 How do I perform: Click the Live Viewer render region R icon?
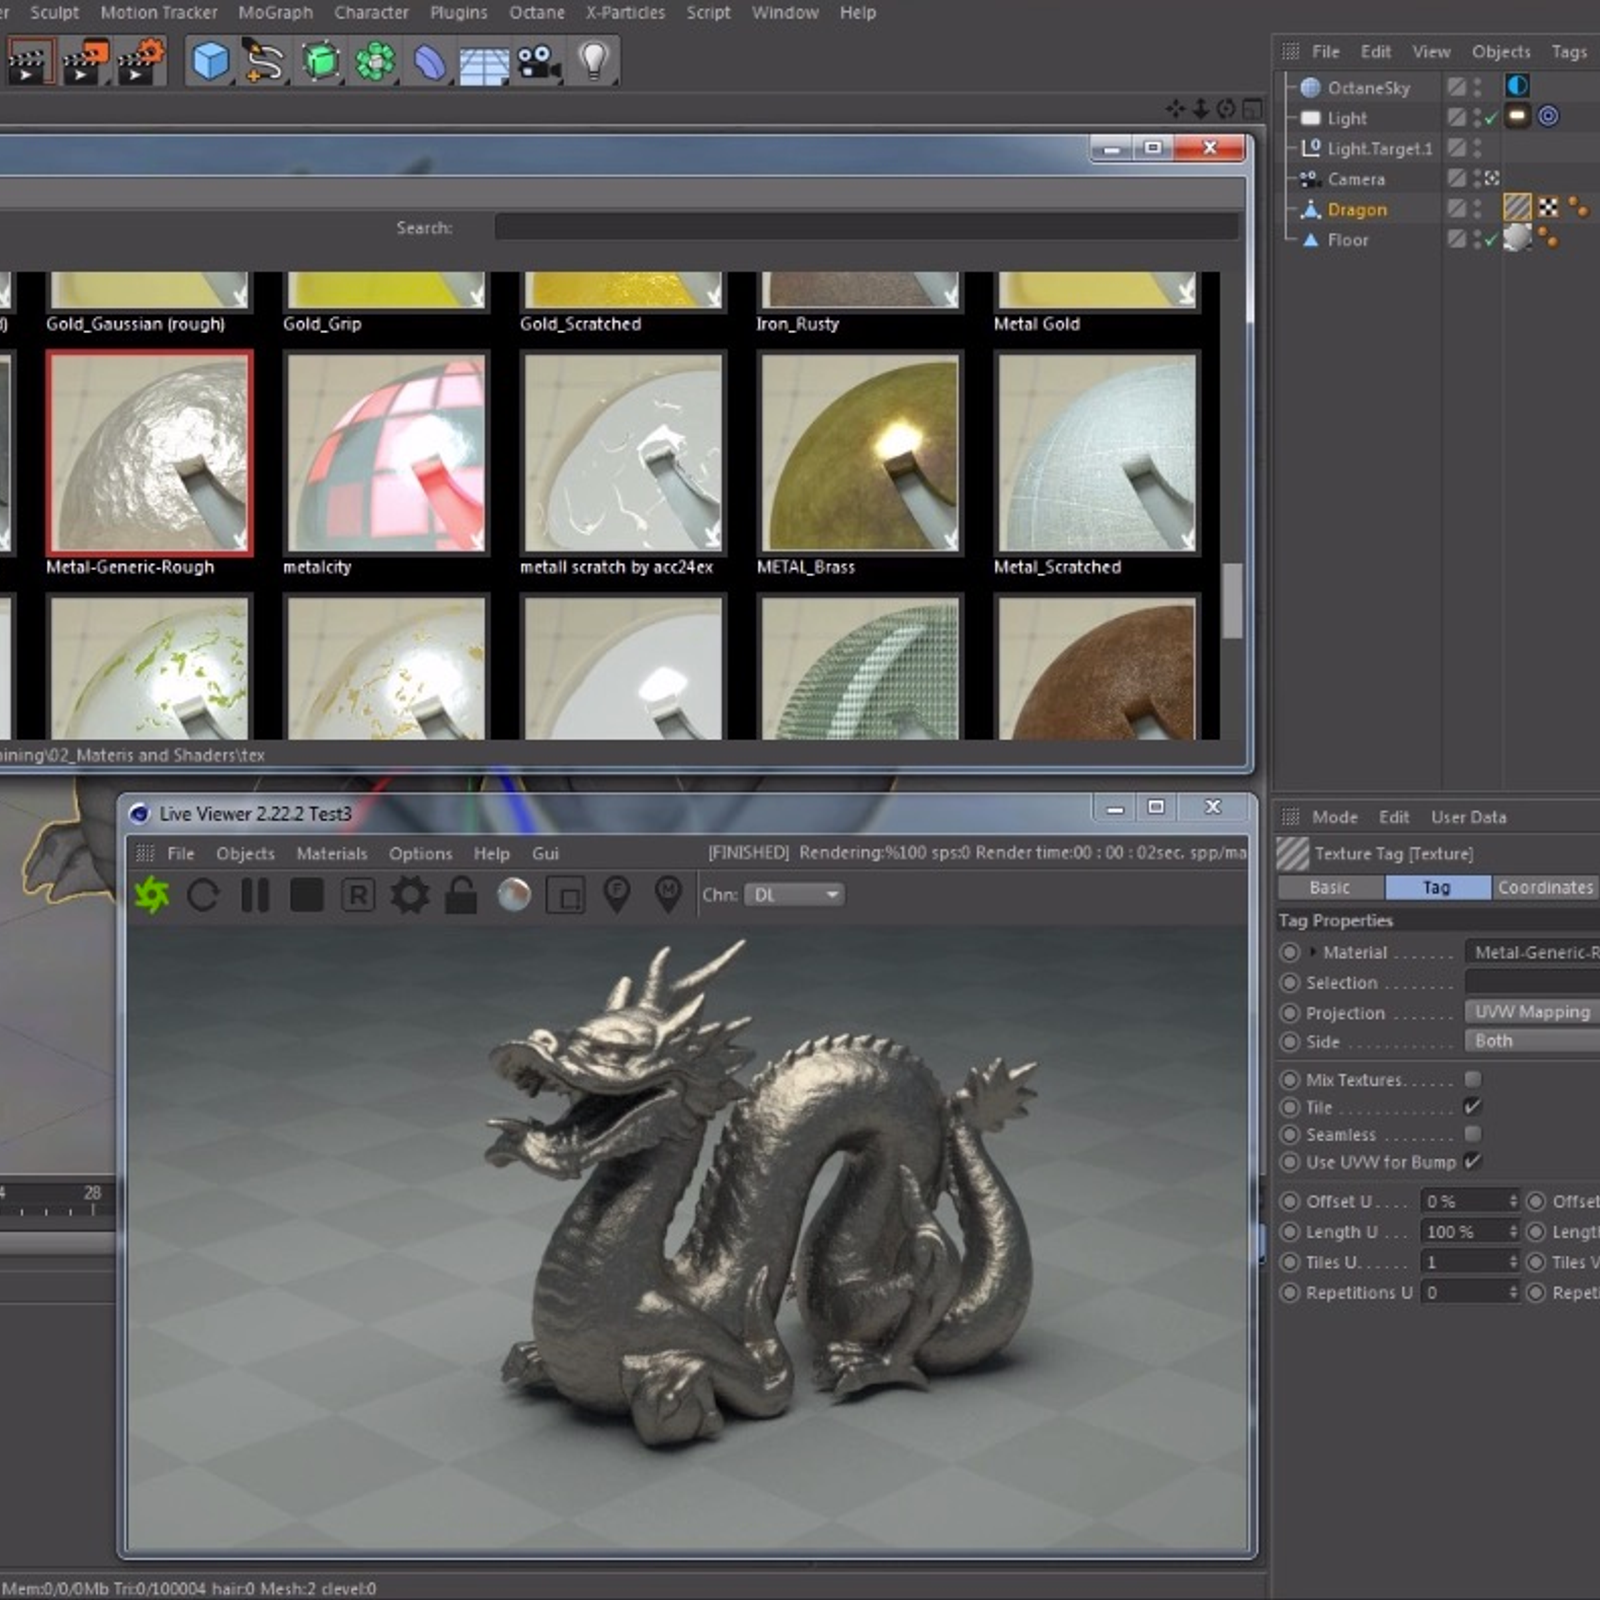pos(358,895)
